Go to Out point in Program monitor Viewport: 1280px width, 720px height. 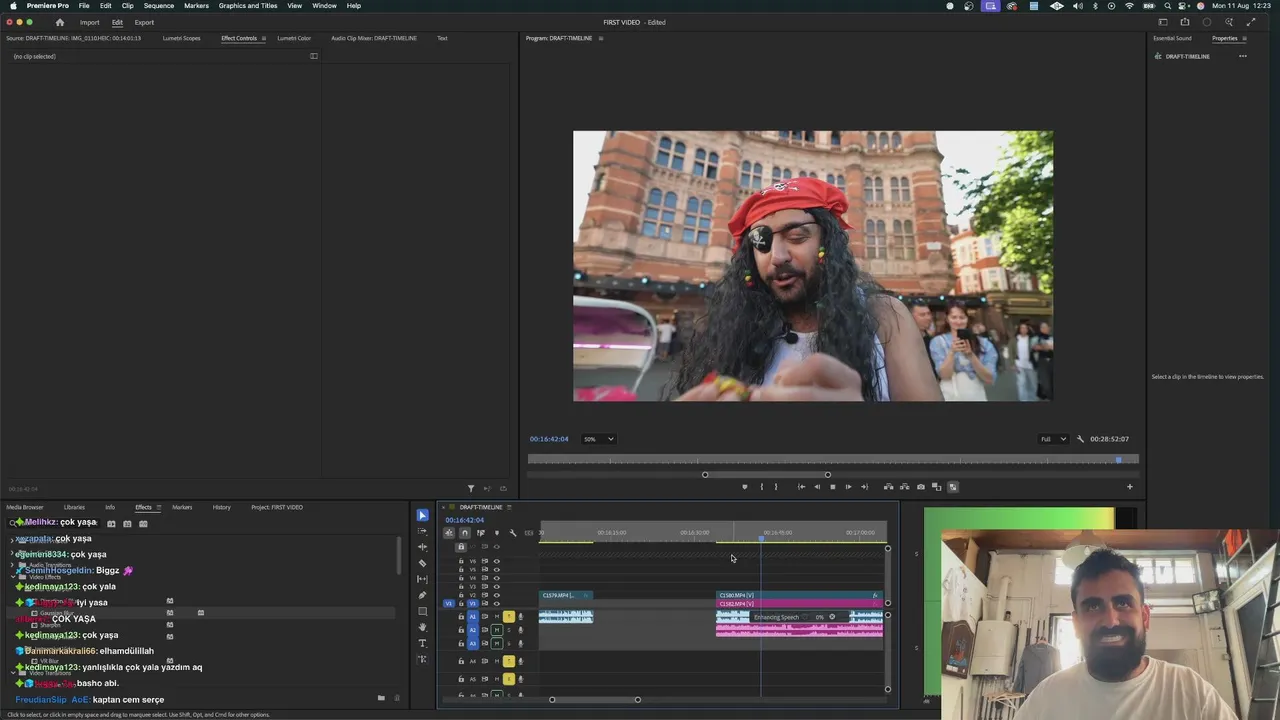pos(864,487)
